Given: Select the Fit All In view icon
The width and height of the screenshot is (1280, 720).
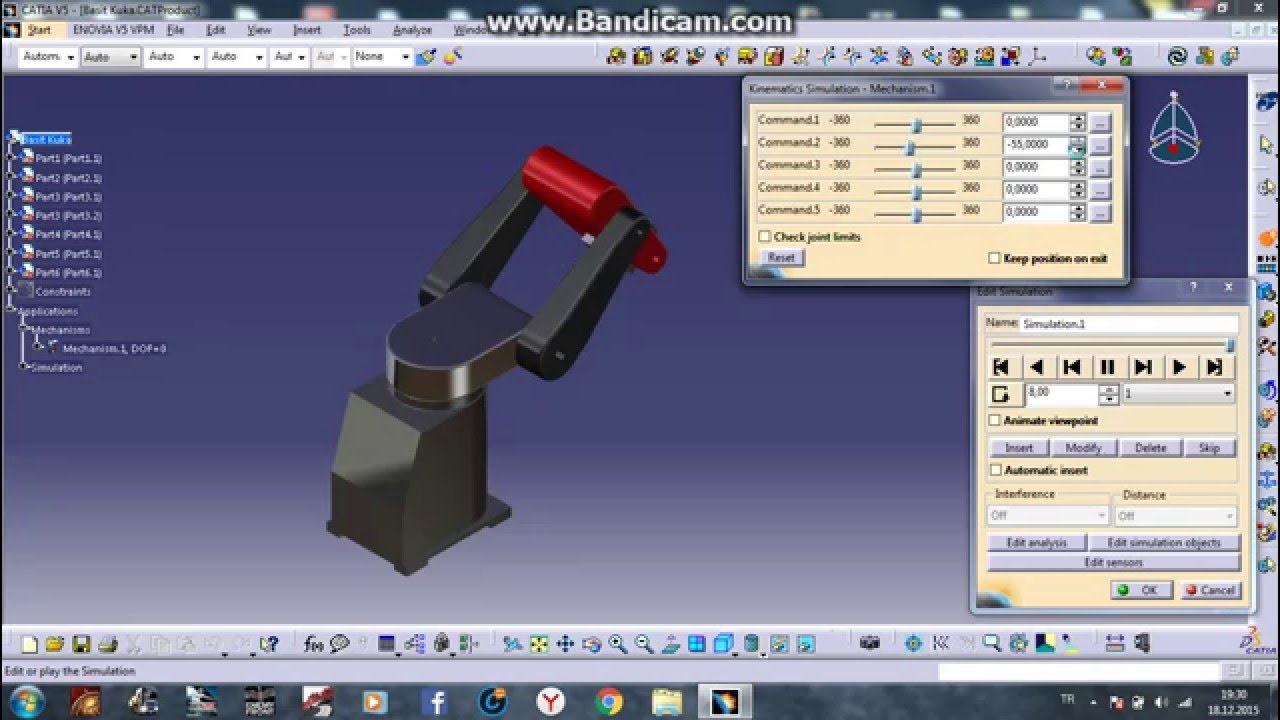Looking at the screenshot, I should point(539,645).
